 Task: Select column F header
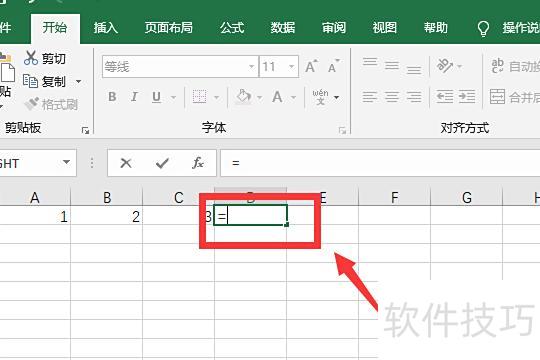tap(394, 197)
